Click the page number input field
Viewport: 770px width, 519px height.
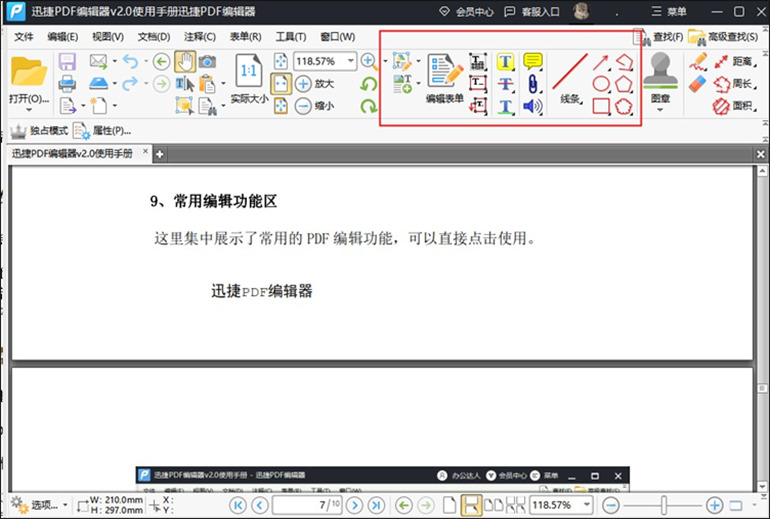pos(307,505)
